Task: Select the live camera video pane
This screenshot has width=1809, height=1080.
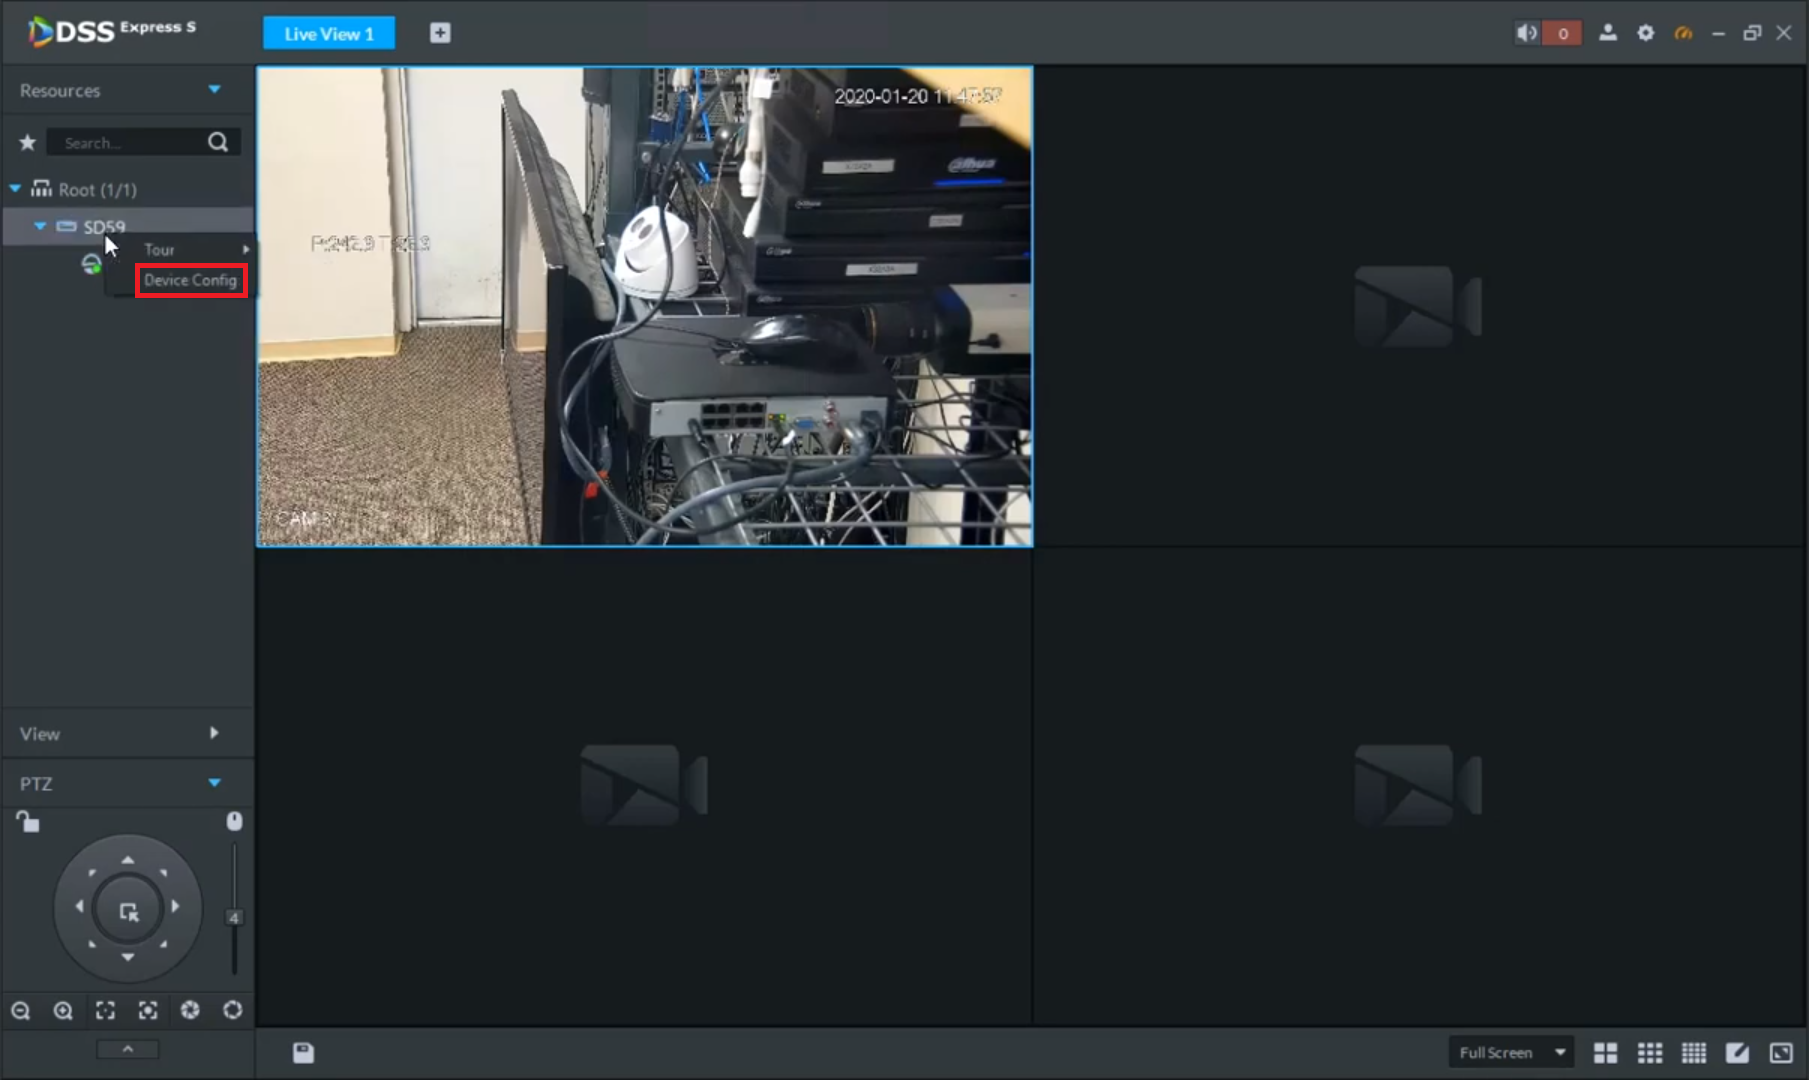Action: coord(645,307)
